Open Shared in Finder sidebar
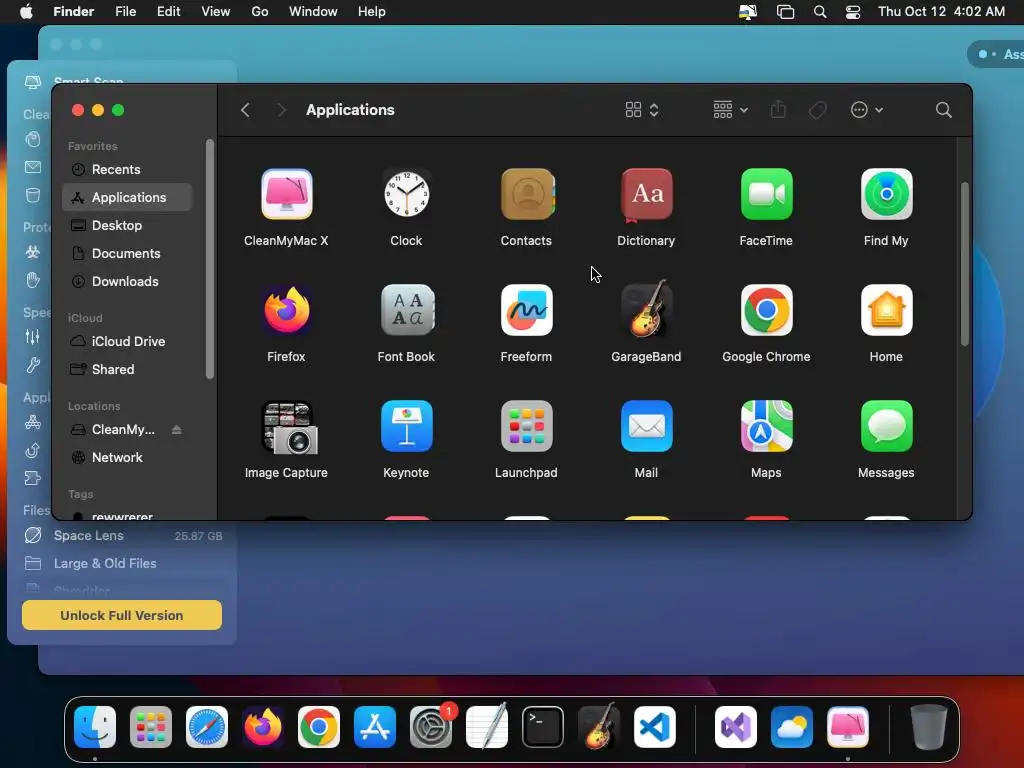Viewport: 1024px width, 768px height. click(127, 370)
